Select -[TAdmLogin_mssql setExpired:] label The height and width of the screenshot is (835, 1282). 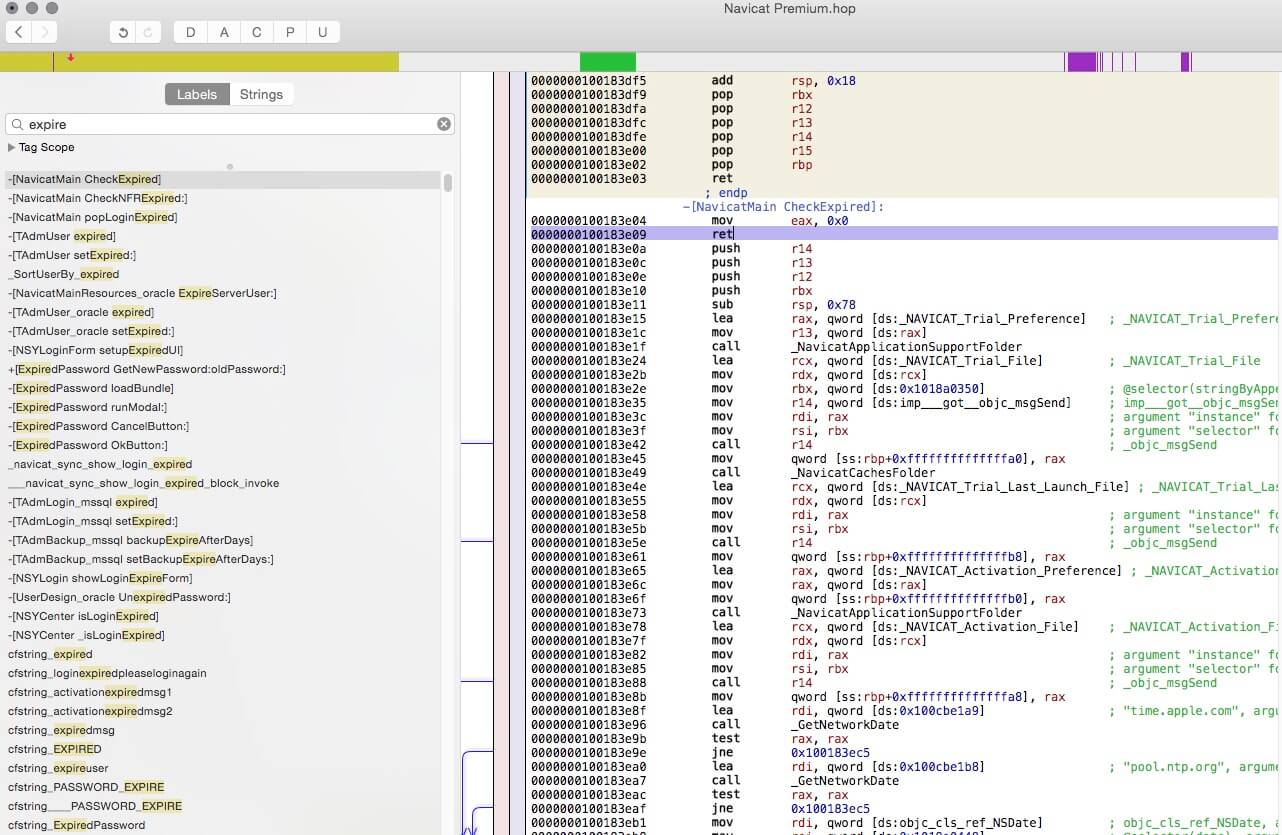point(93,521)
